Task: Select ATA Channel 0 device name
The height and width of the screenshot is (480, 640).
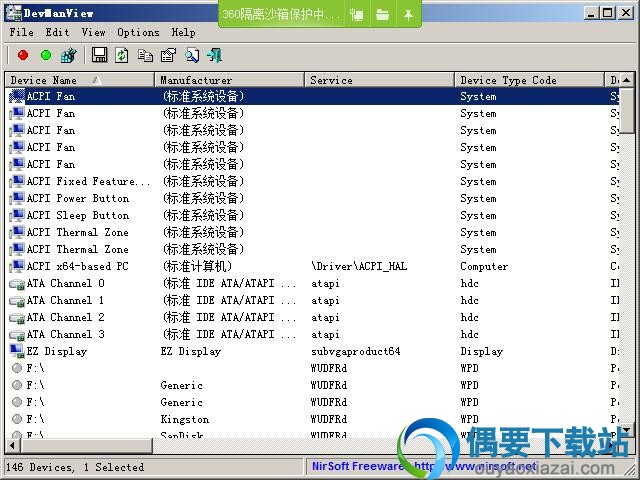Action: (x=65, y=284)
